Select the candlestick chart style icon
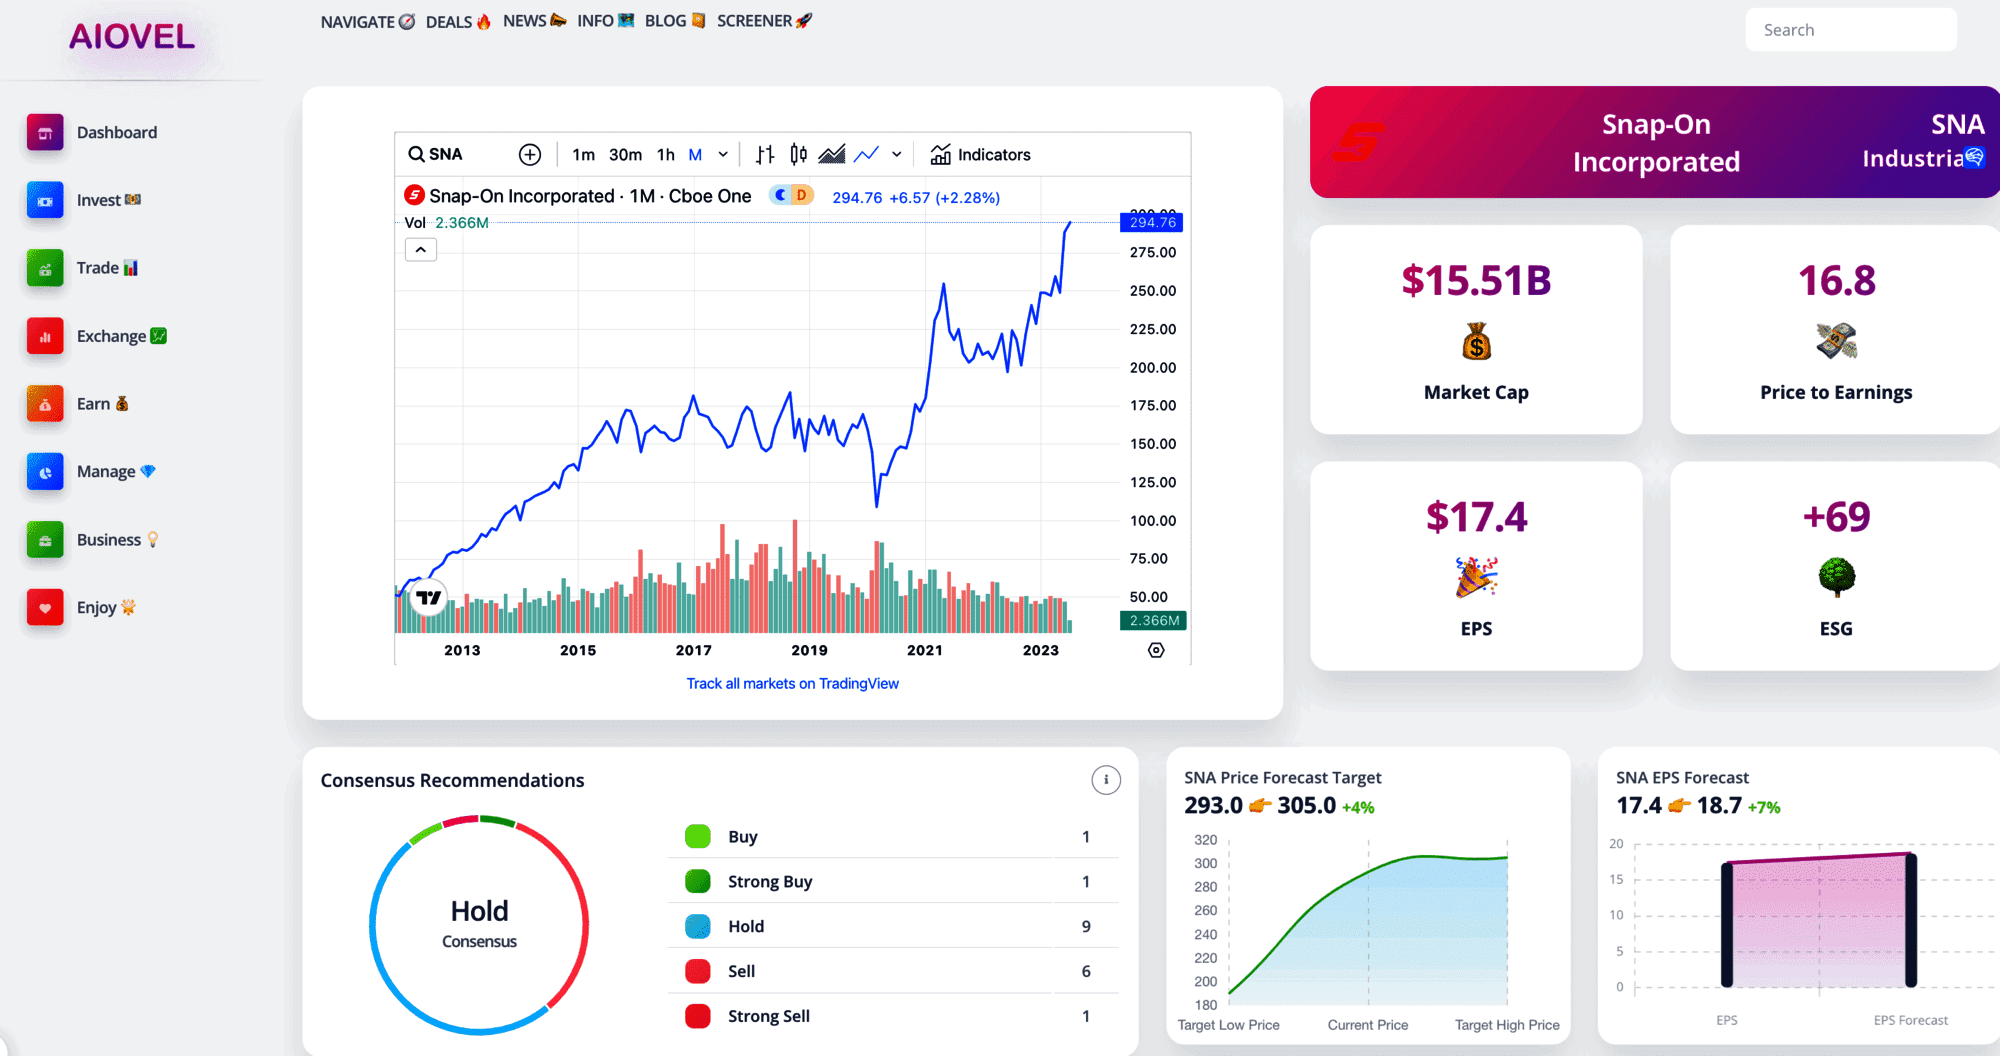 797,154
